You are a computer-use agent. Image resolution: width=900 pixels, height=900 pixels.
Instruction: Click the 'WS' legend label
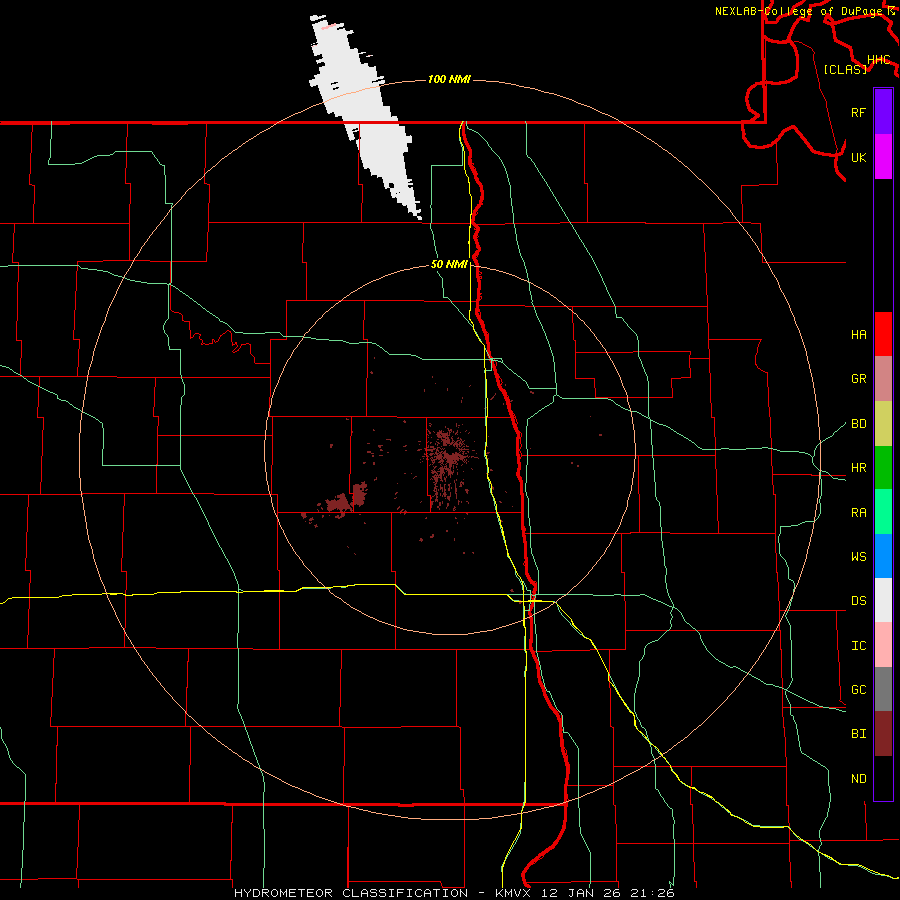point(858,556)
